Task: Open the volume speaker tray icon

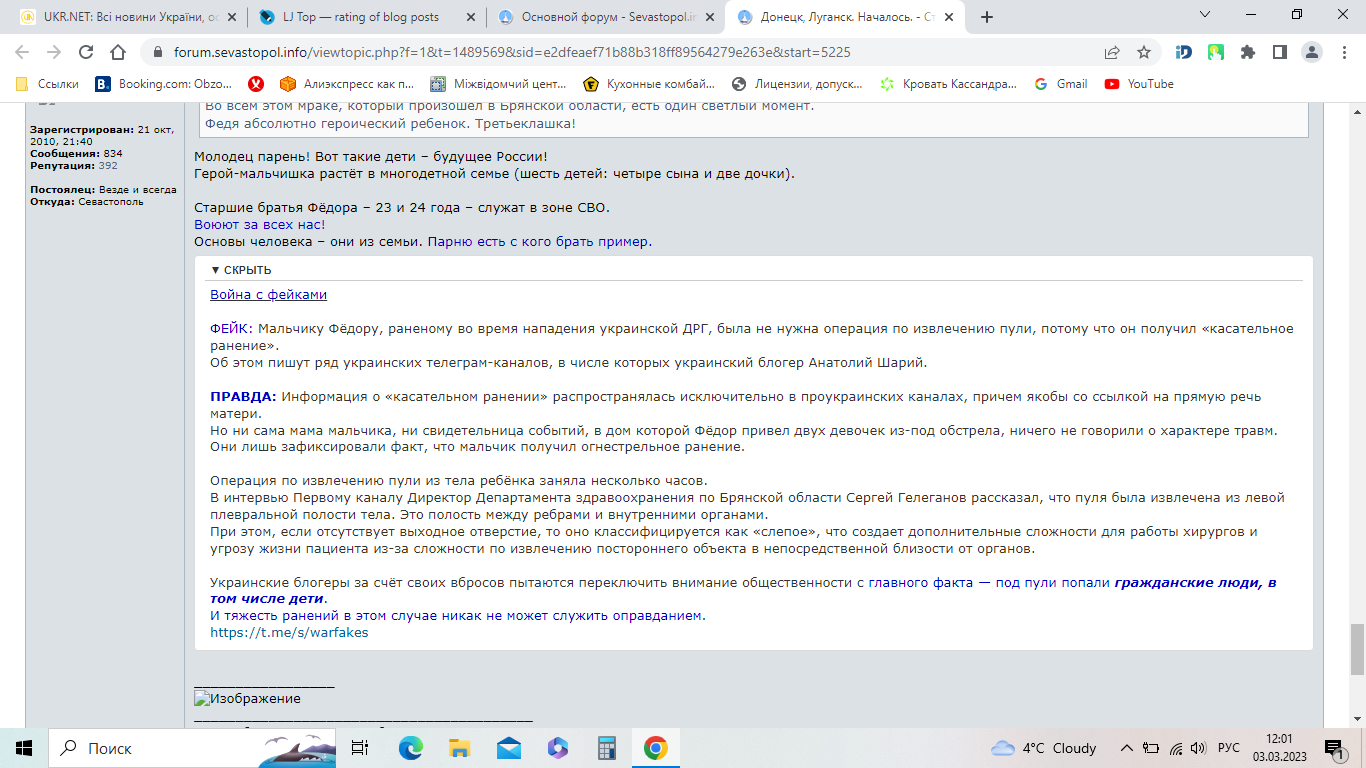Action: 1198,748
